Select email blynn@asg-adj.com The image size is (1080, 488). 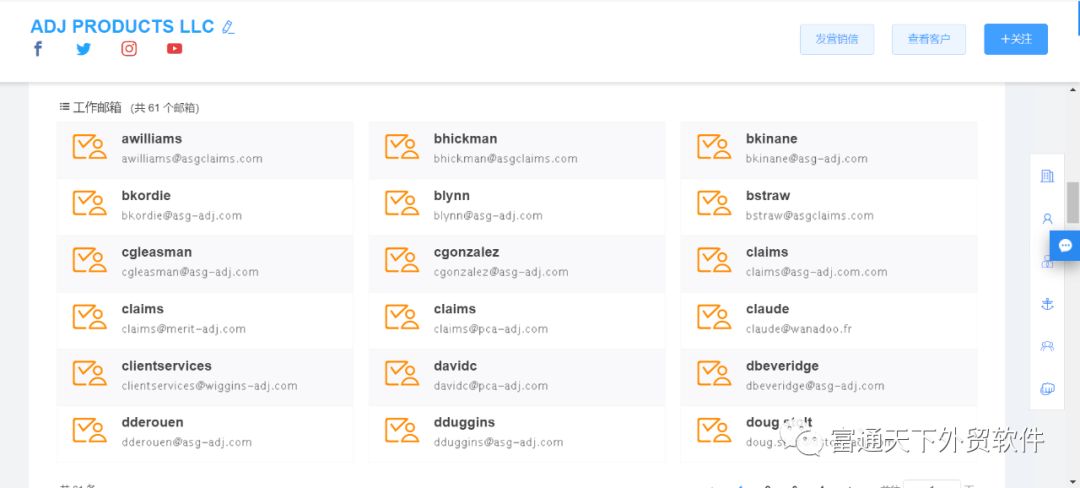488,216
